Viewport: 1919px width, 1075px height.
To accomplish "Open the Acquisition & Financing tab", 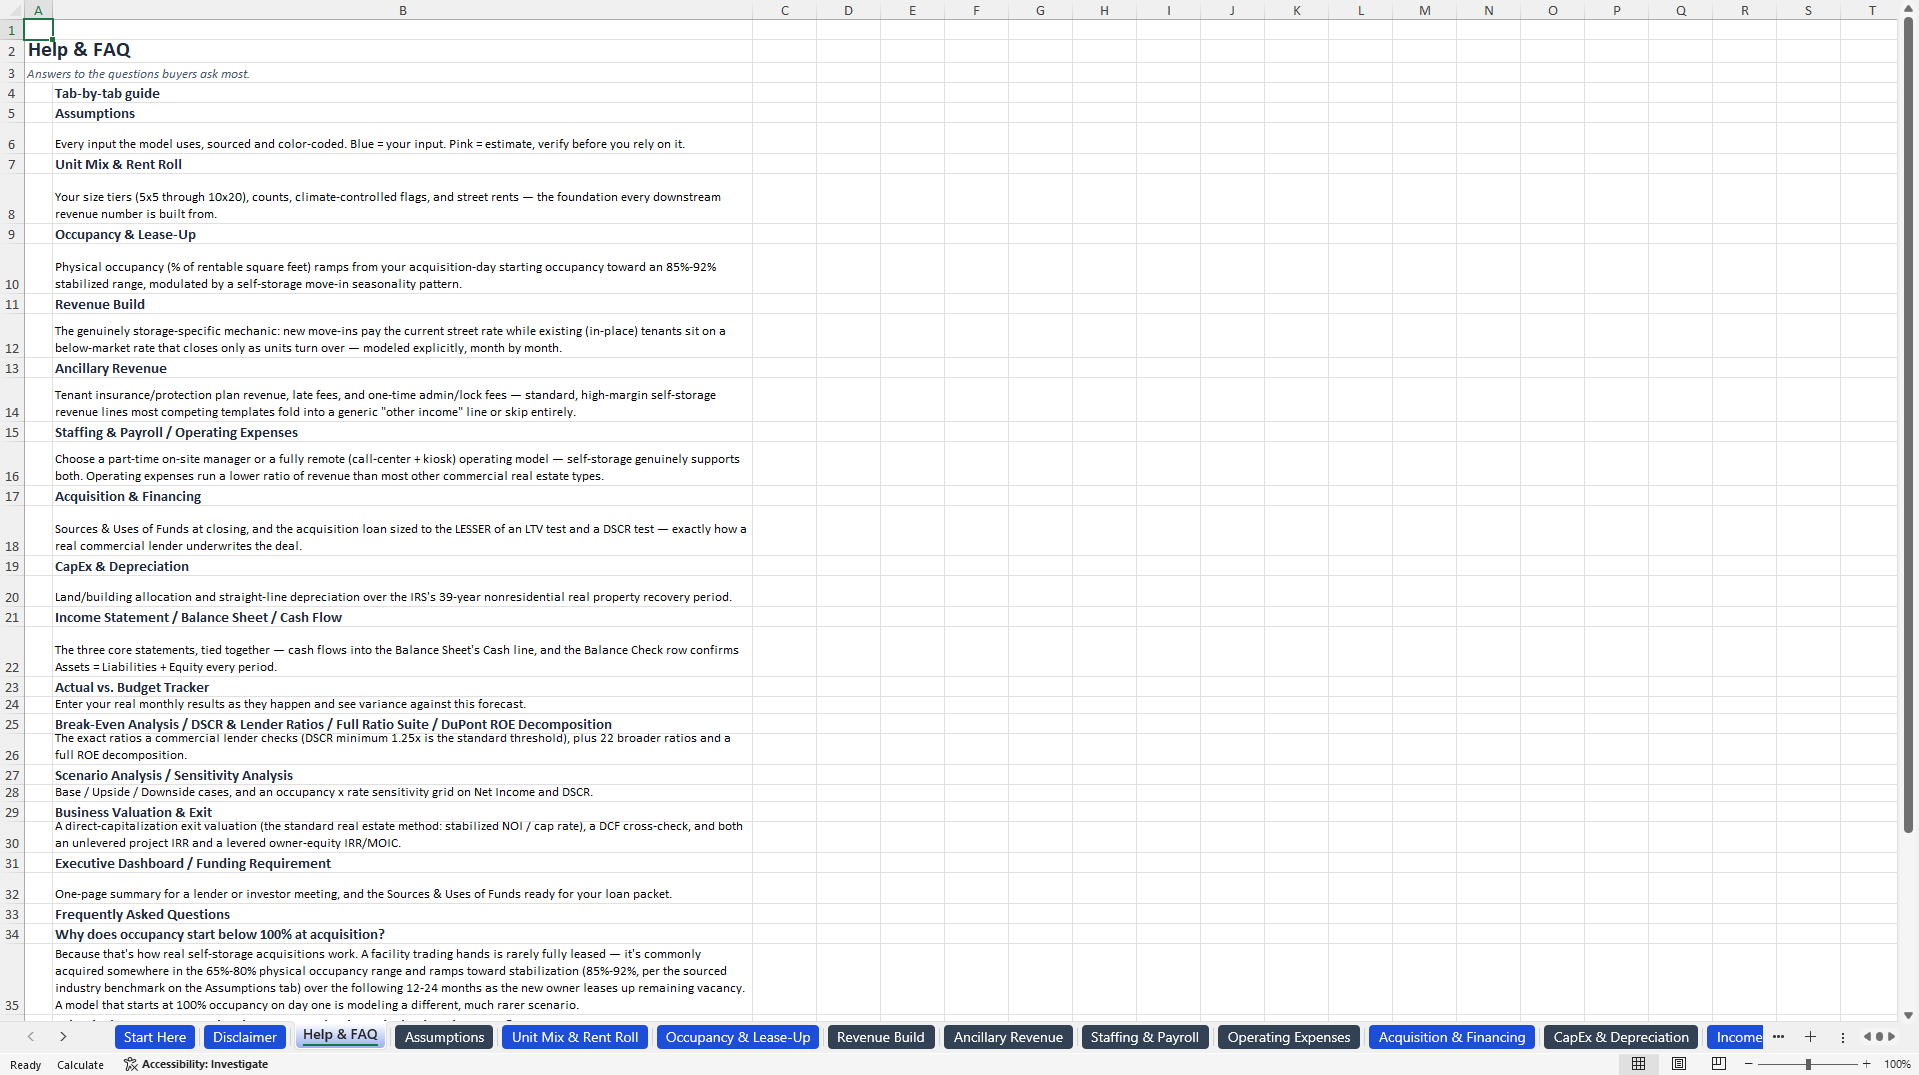I will (1452, 1037).
